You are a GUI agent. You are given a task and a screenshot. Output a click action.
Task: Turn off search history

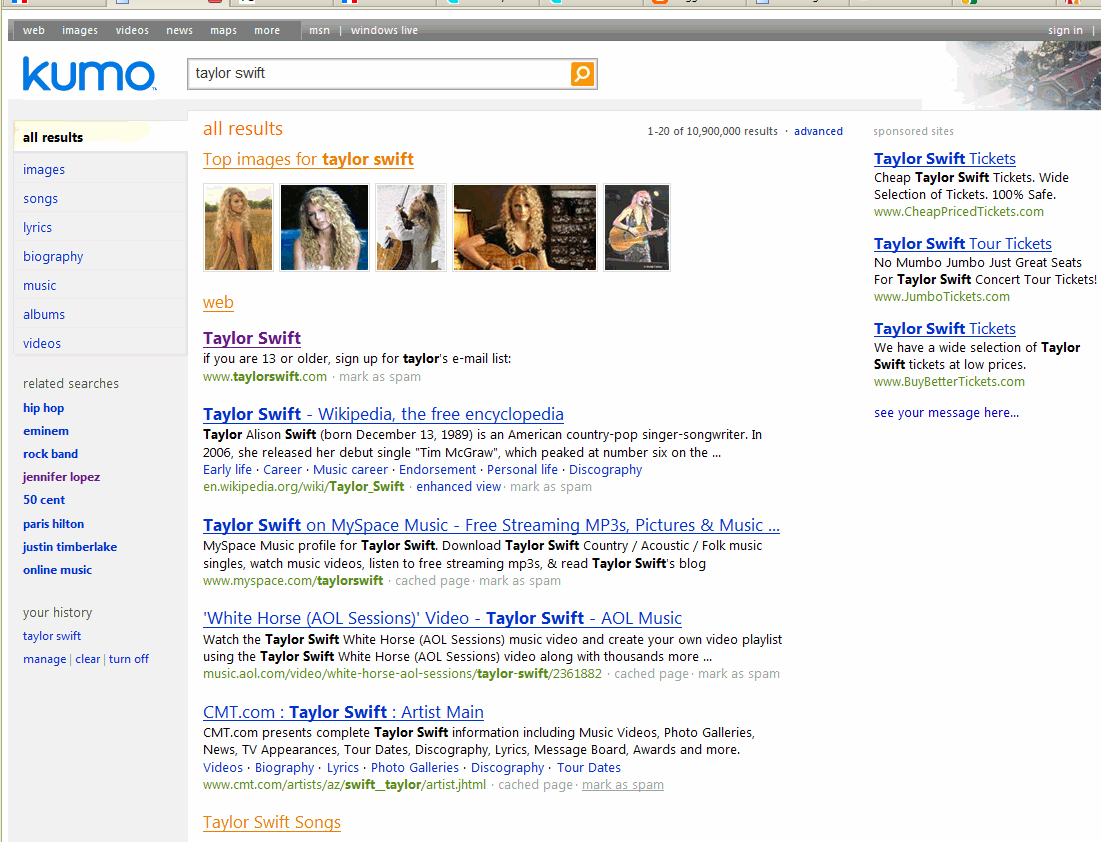click(128, 659)
